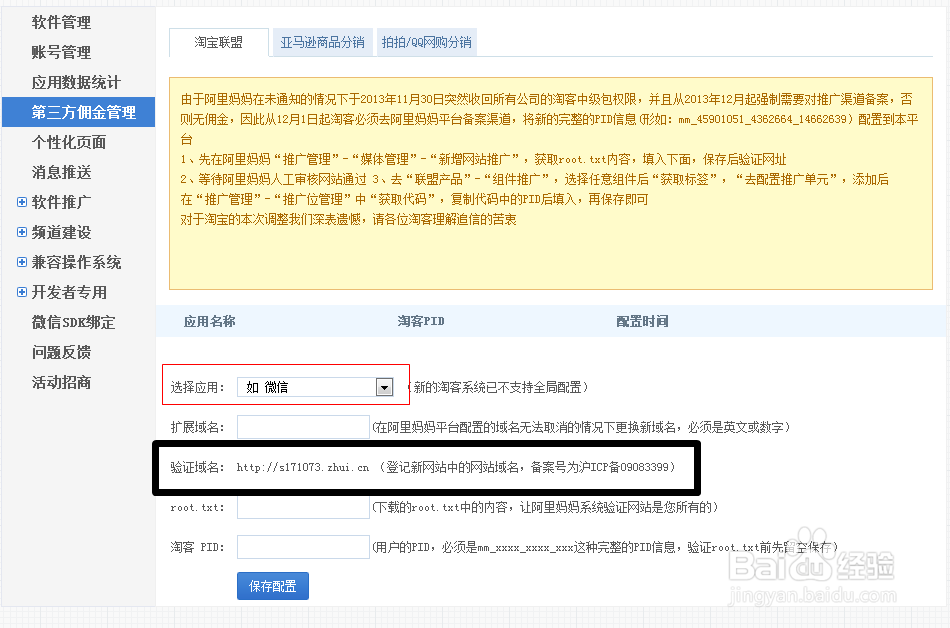
Task: Click the 淘客PID input field
Action: 302,546
